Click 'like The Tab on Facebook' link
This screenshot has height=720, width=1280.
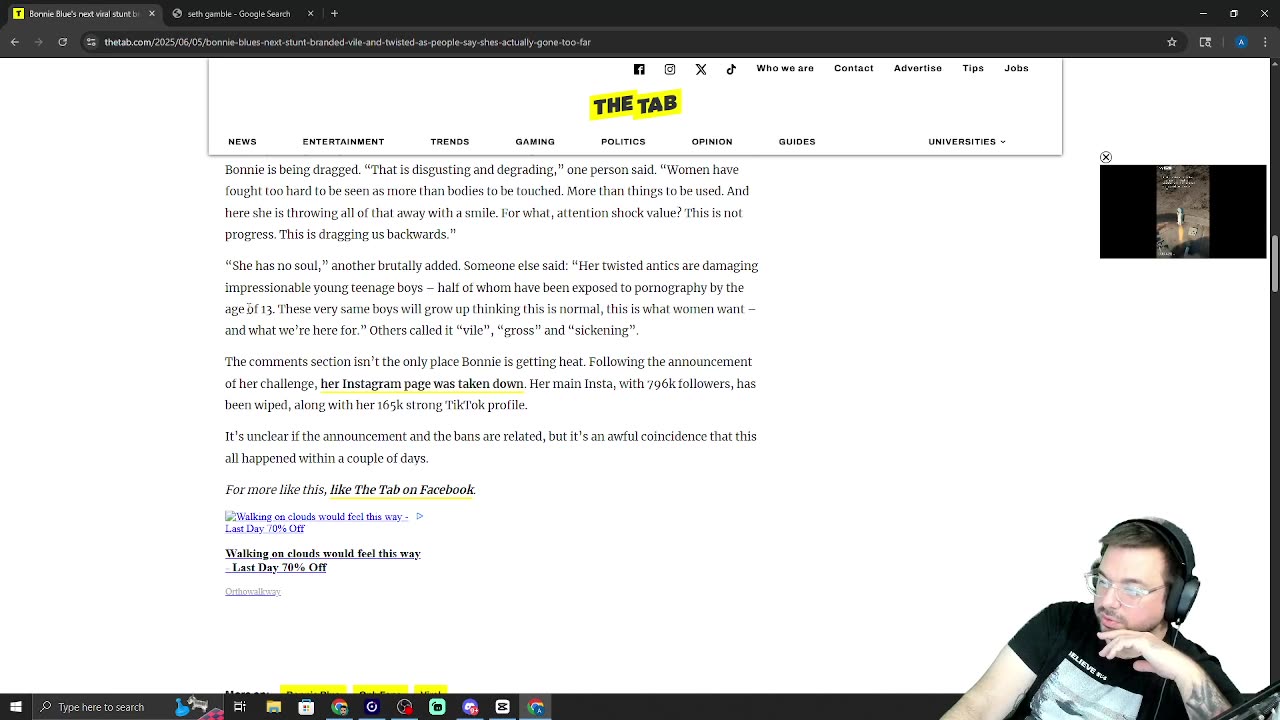[x=402, y=490]
